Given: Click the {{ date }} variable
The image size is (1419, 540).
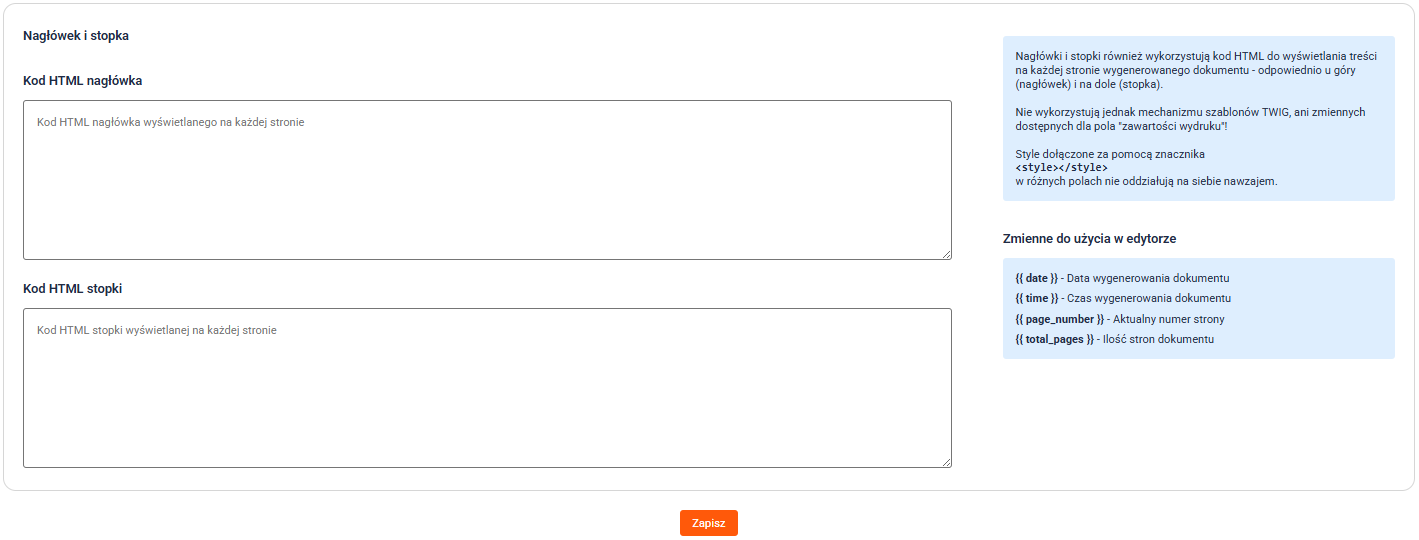Looking at the screenshot, I should tap(1036, 278).
